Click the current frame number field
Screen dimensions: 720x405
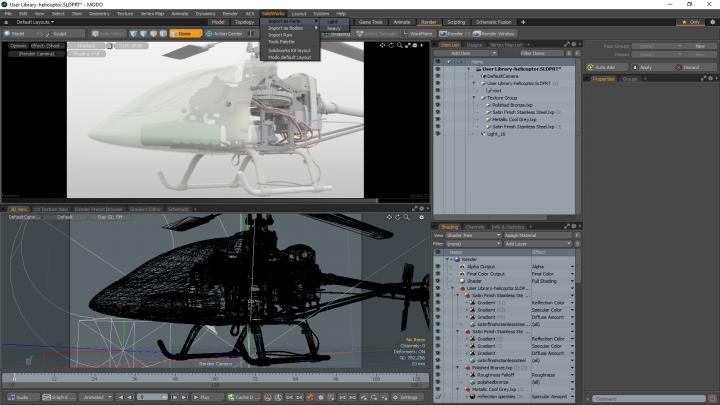click(x=152, y=397)
